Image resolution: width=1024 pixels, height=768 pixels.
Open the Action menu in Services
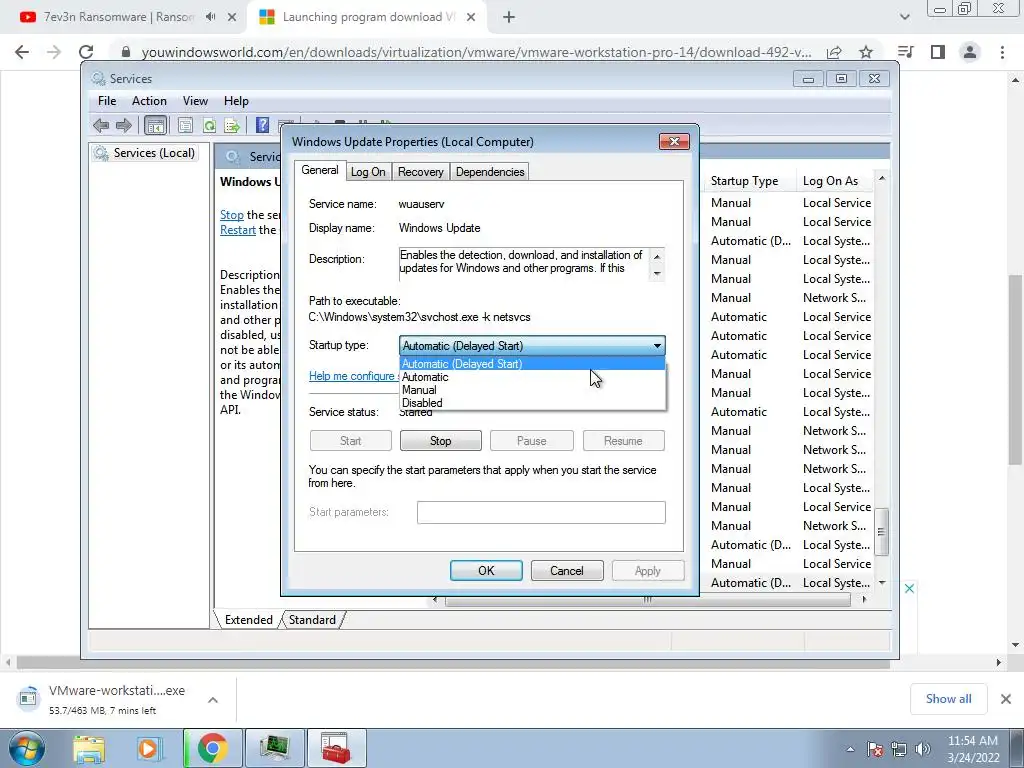pyautogui.click(x=149, y=101)
